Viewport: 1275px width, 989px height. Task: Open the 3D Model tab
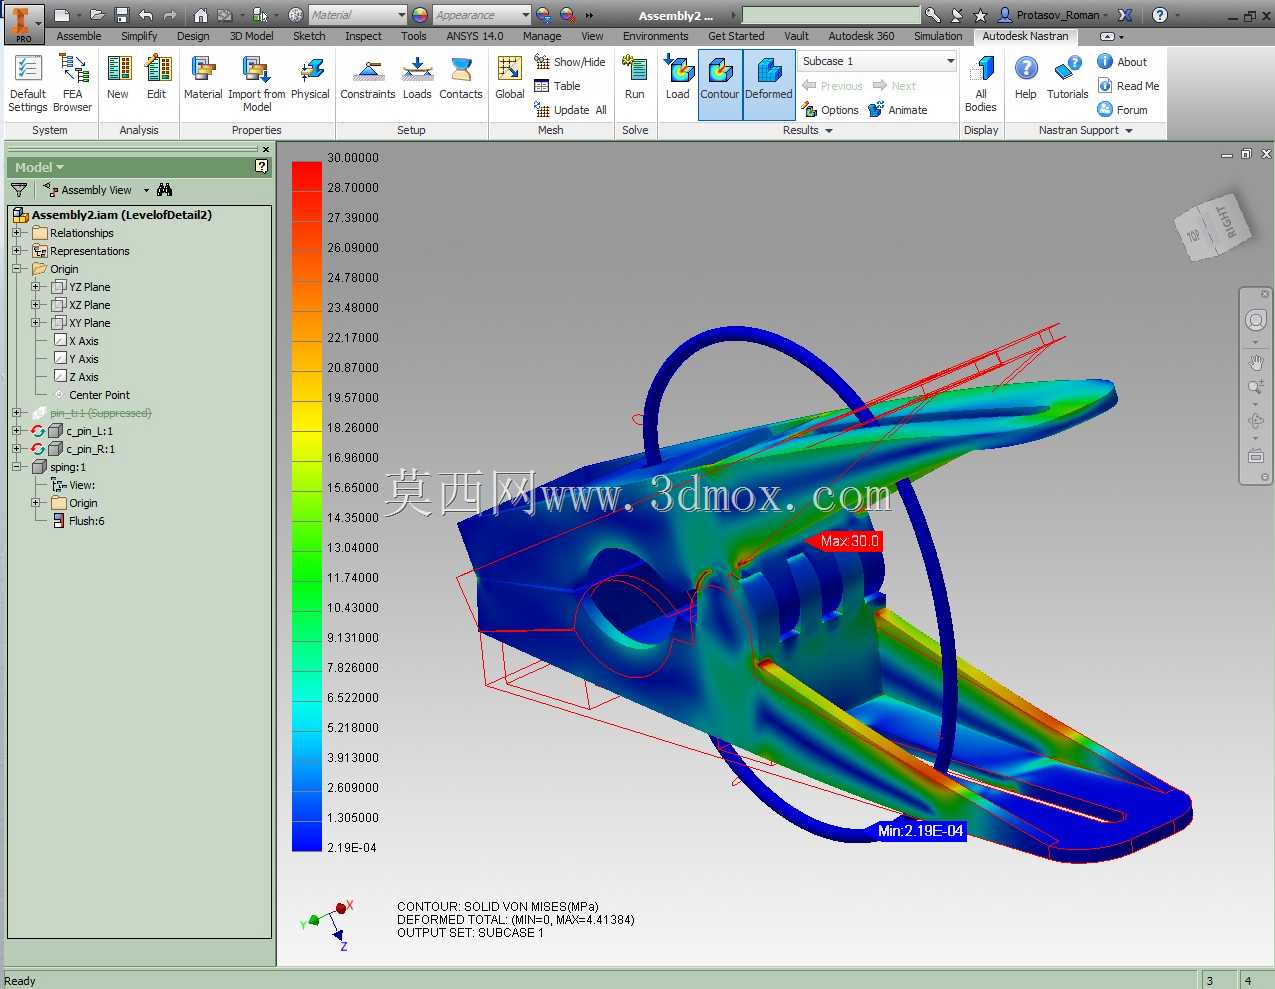pos(251,36)
